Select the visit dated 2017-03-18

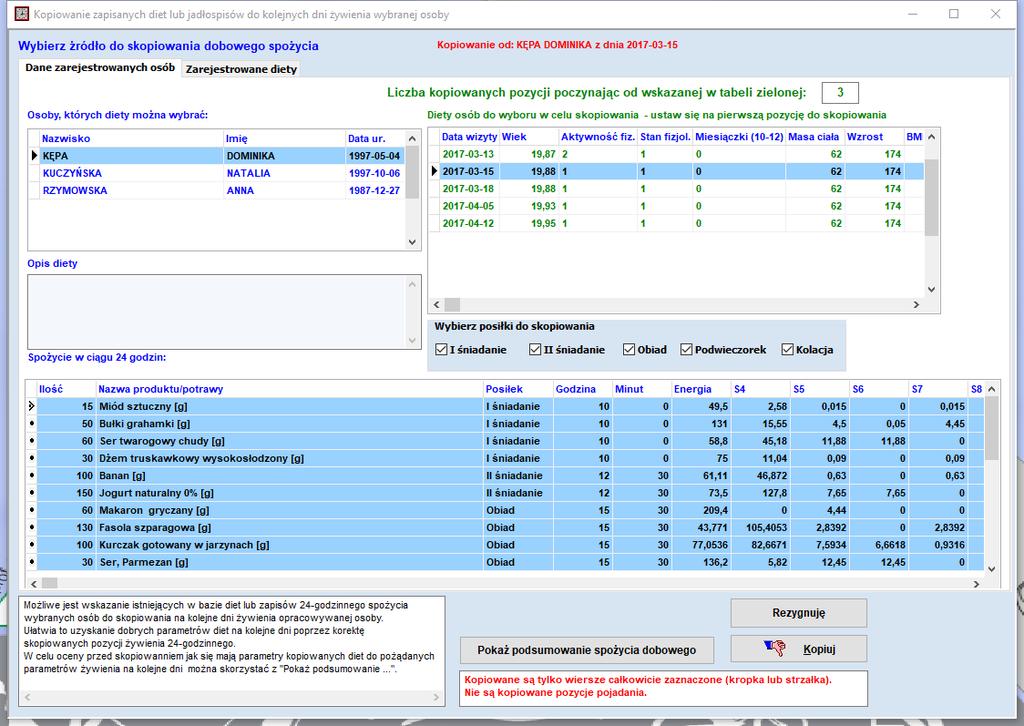(x=677, y=189)
